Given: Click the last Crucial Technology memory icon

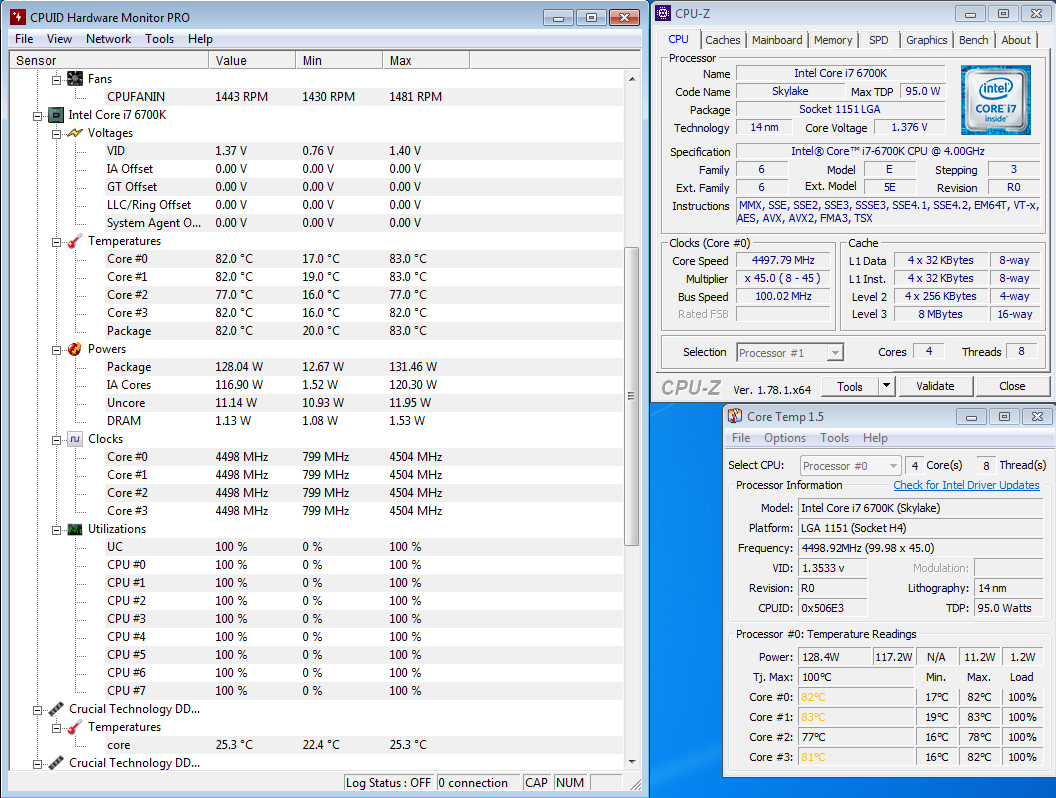Looking at the screenshot, I should 56,763.
